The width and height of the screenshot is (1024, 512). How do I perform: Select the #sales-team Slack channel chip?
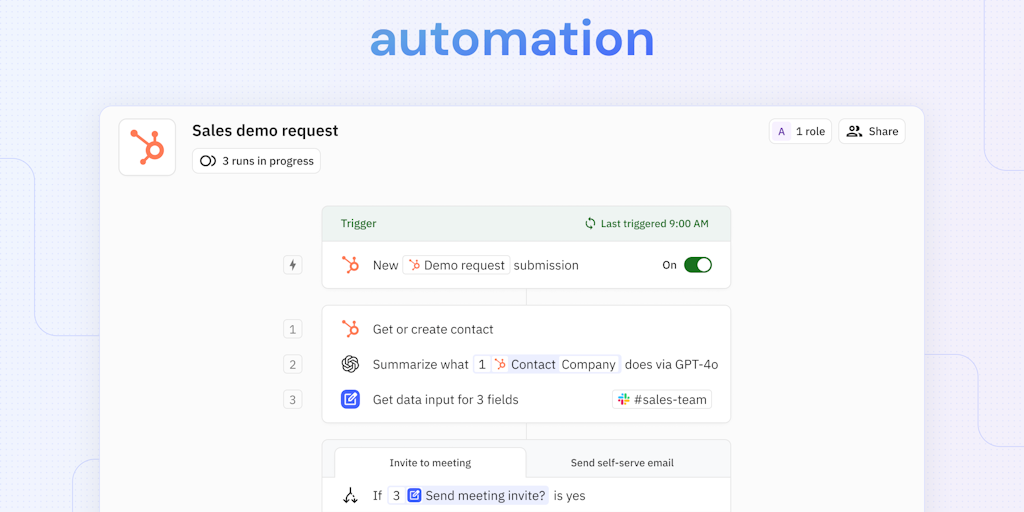662,399
